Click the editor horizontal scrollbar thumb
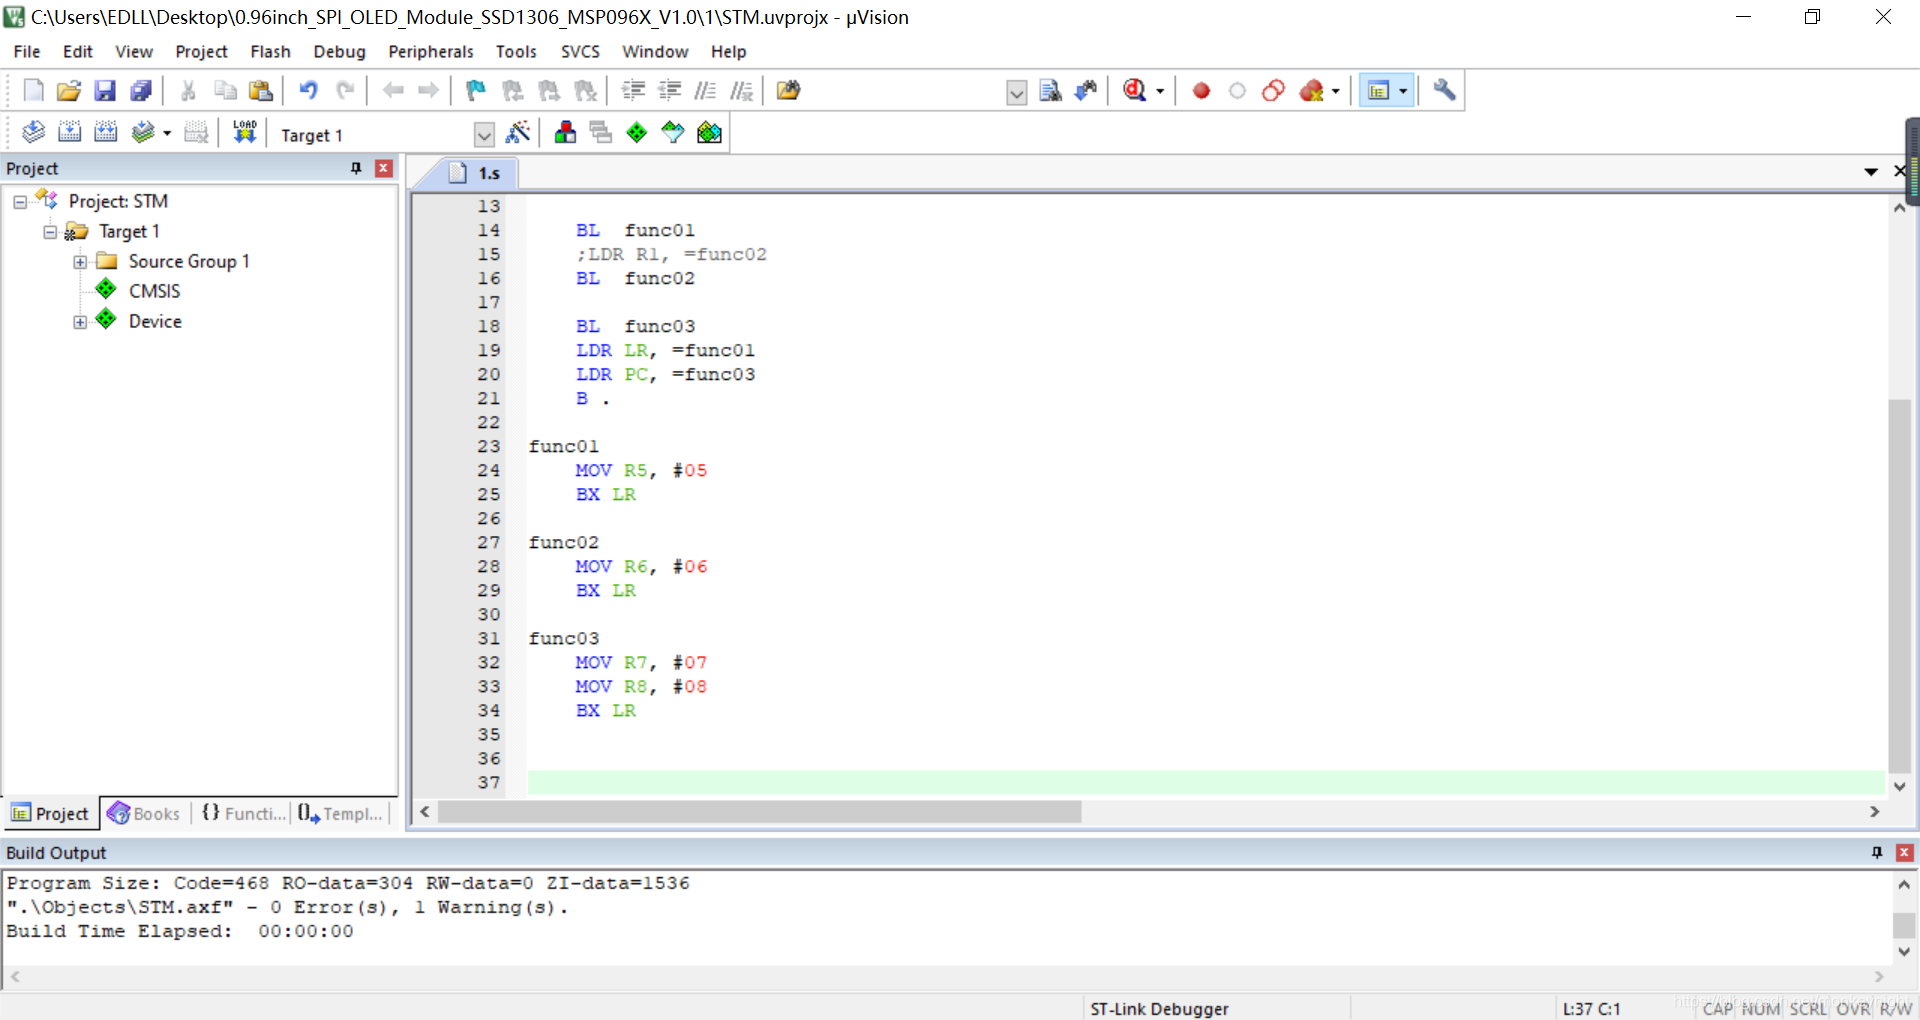This screenshot has height=1020, width=1920. coord(759,812)
